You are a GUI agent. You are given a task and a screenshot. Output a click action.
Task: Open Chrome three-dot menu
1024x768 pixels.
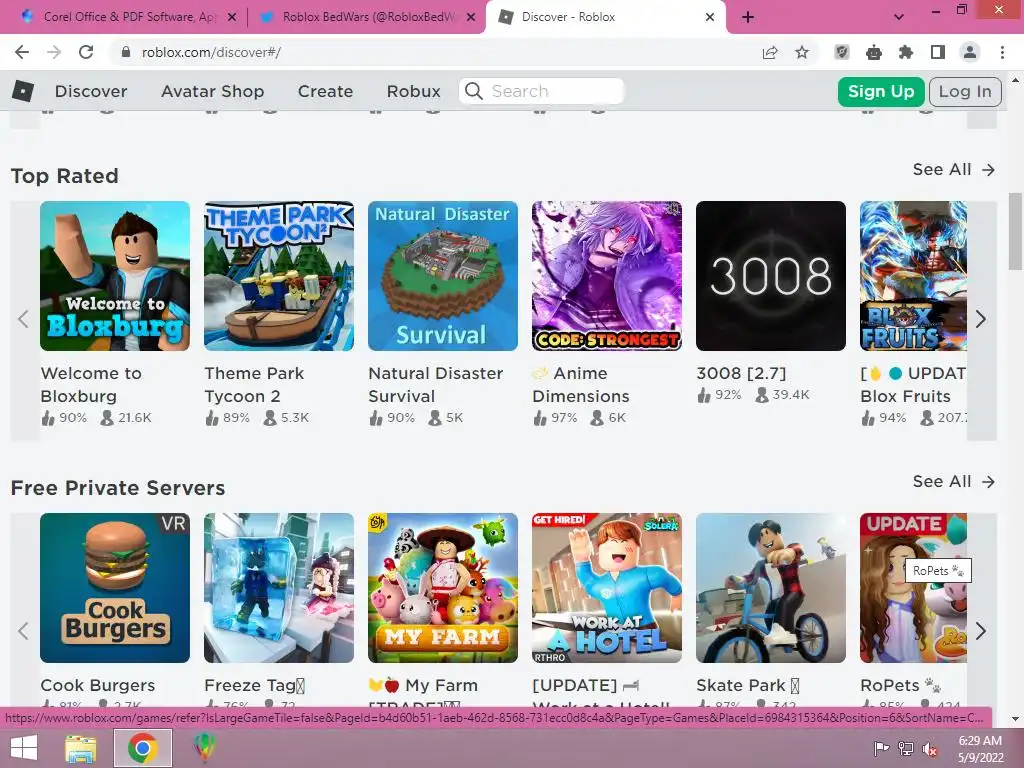1002,52
